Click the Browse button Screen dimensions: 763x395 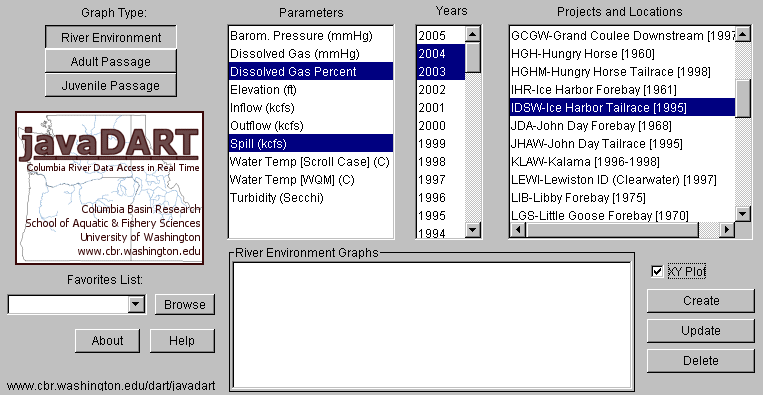coord(184,305)
